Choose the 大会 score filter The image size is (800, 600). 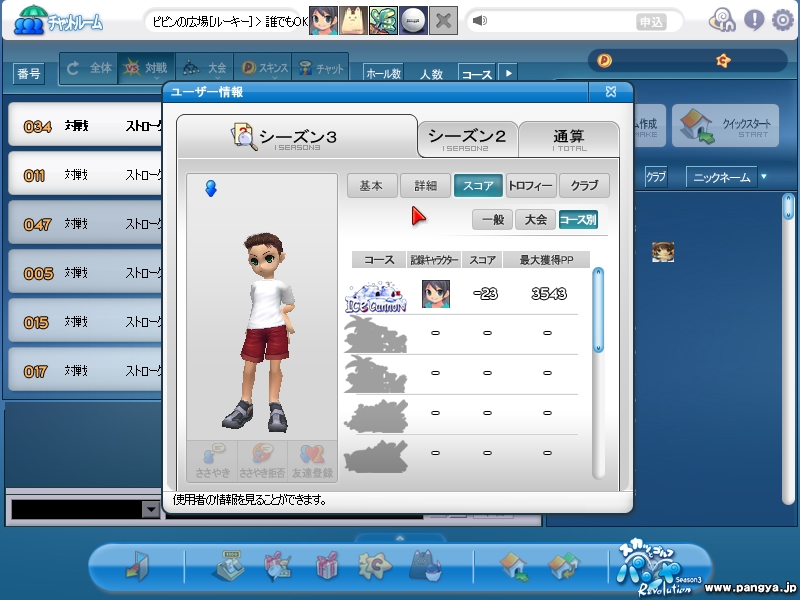[535, 220]
